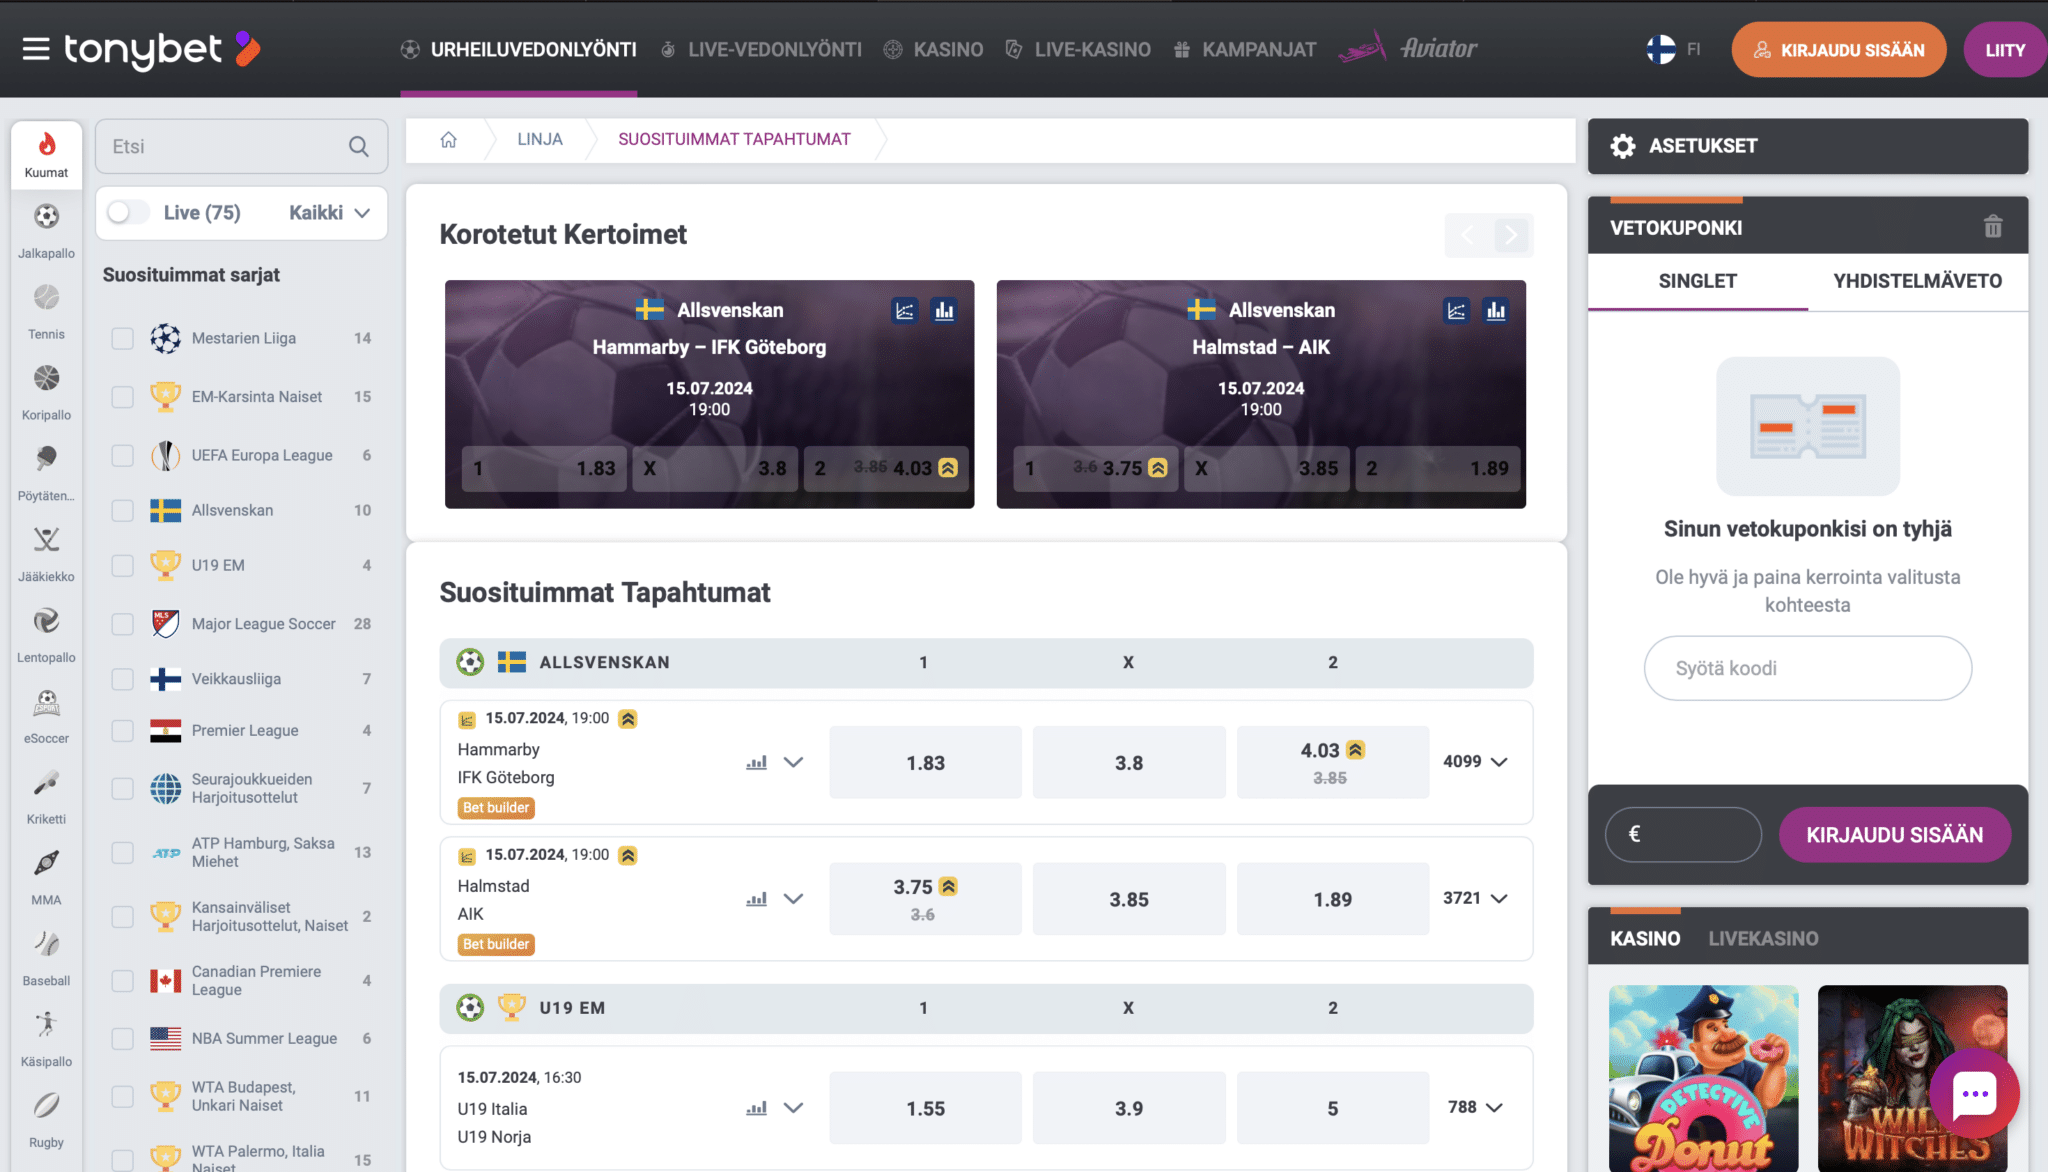Open stats icon in U19 Italia row
2048x1172 pixels.
[x=756, y=1108]
